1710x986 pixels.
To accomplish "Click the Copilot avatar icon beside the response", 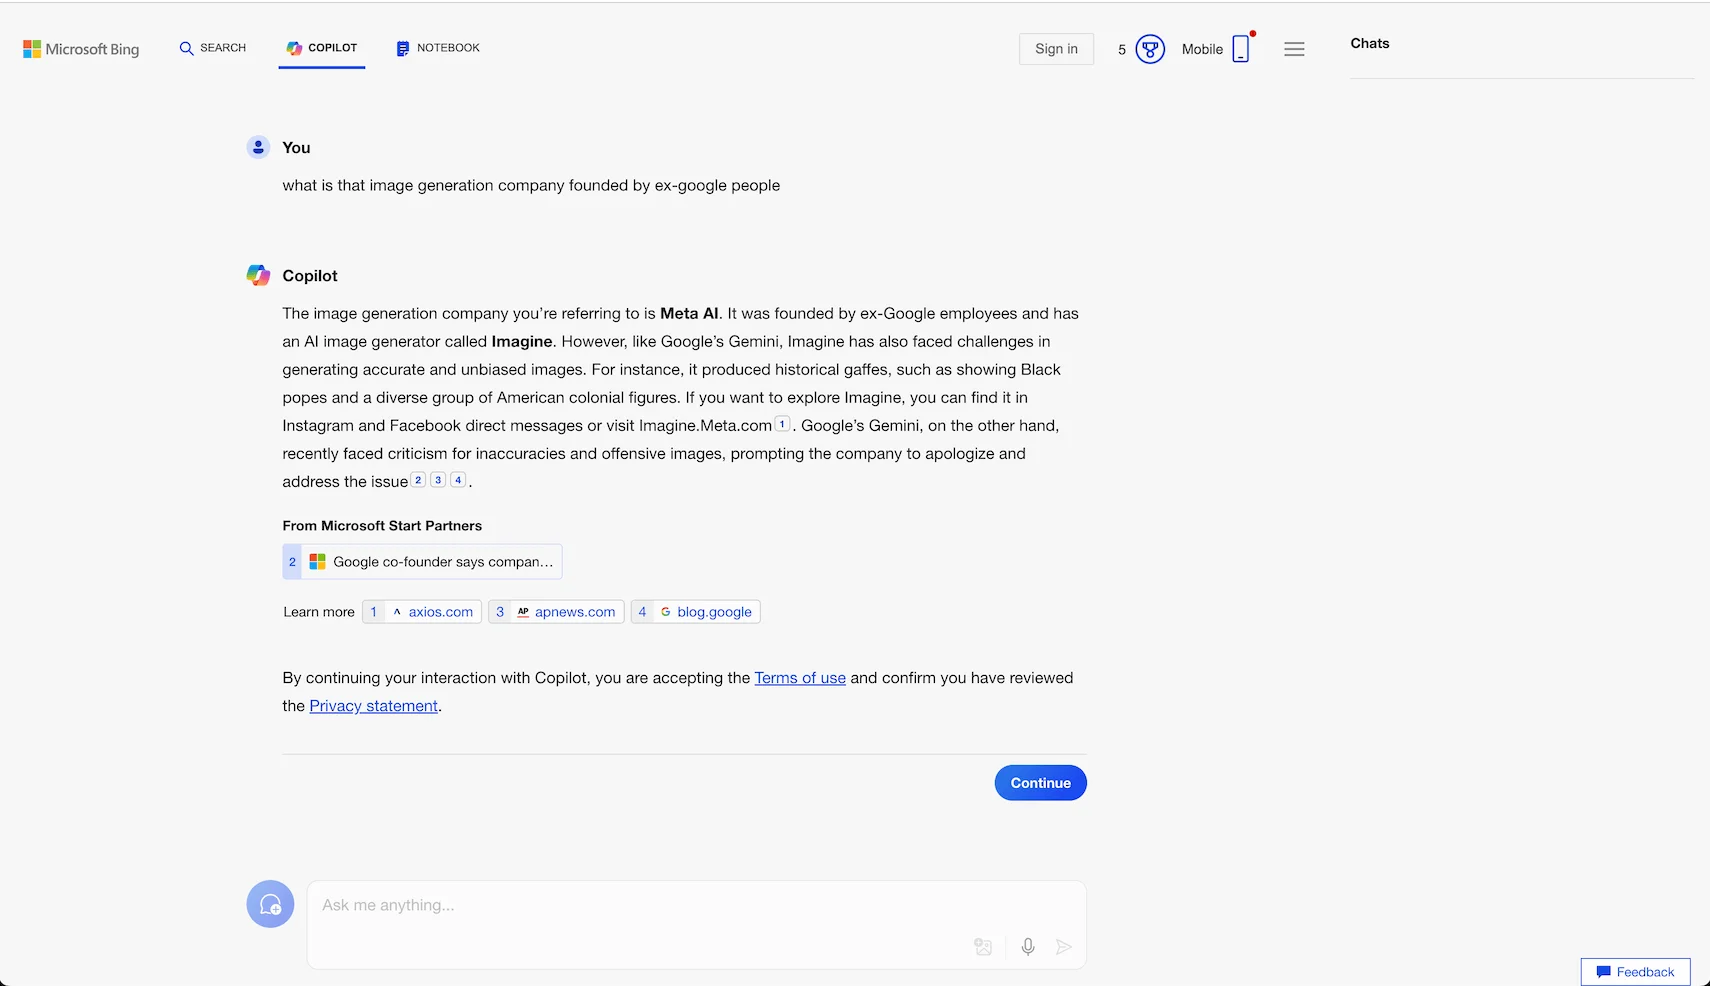I will (258, 275).
